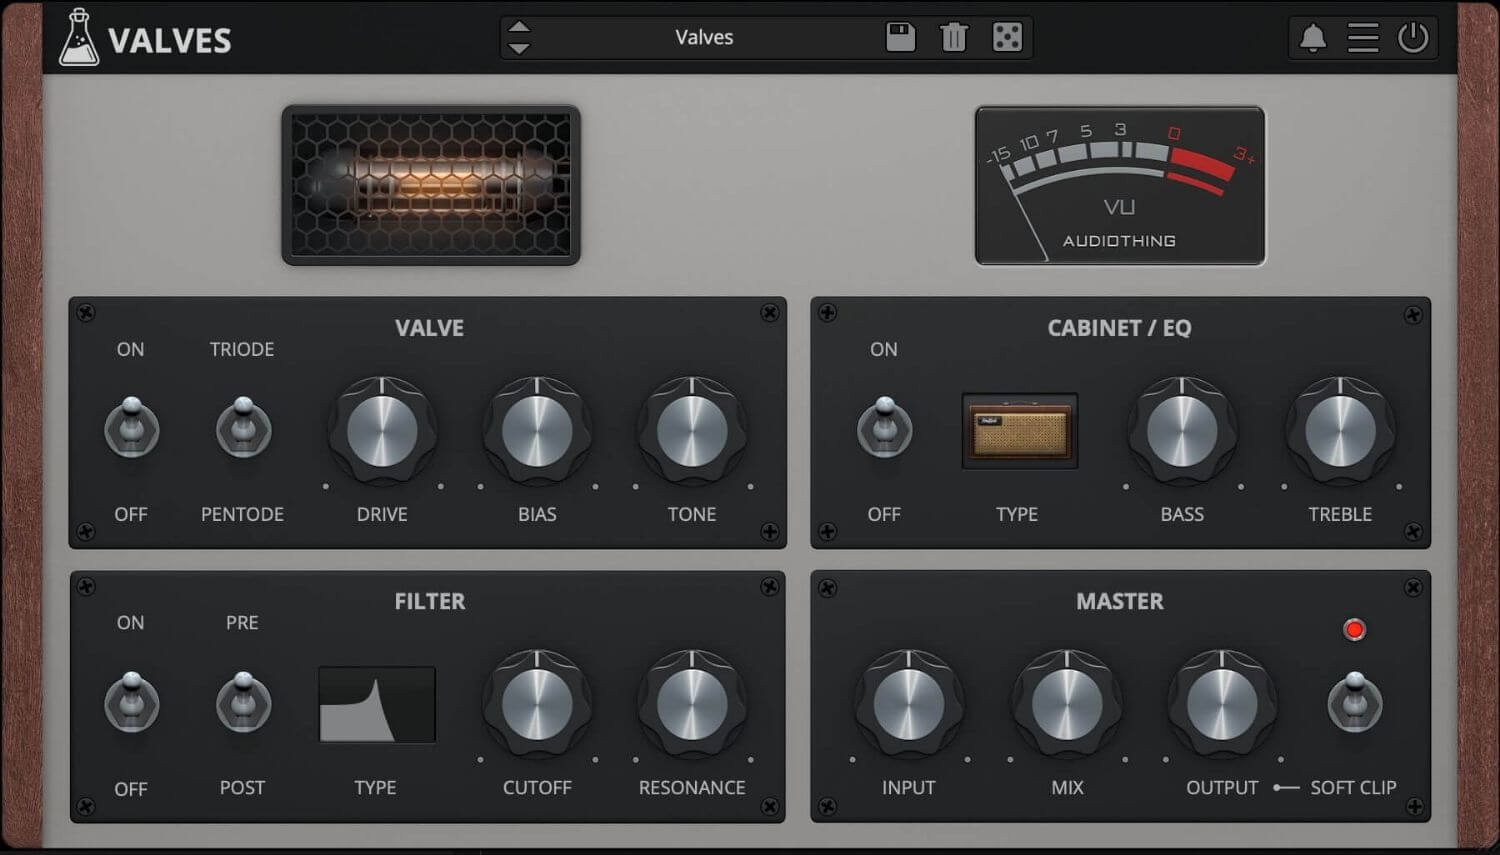Toggle the Valve section ON/OFF switch

(132, 428)
